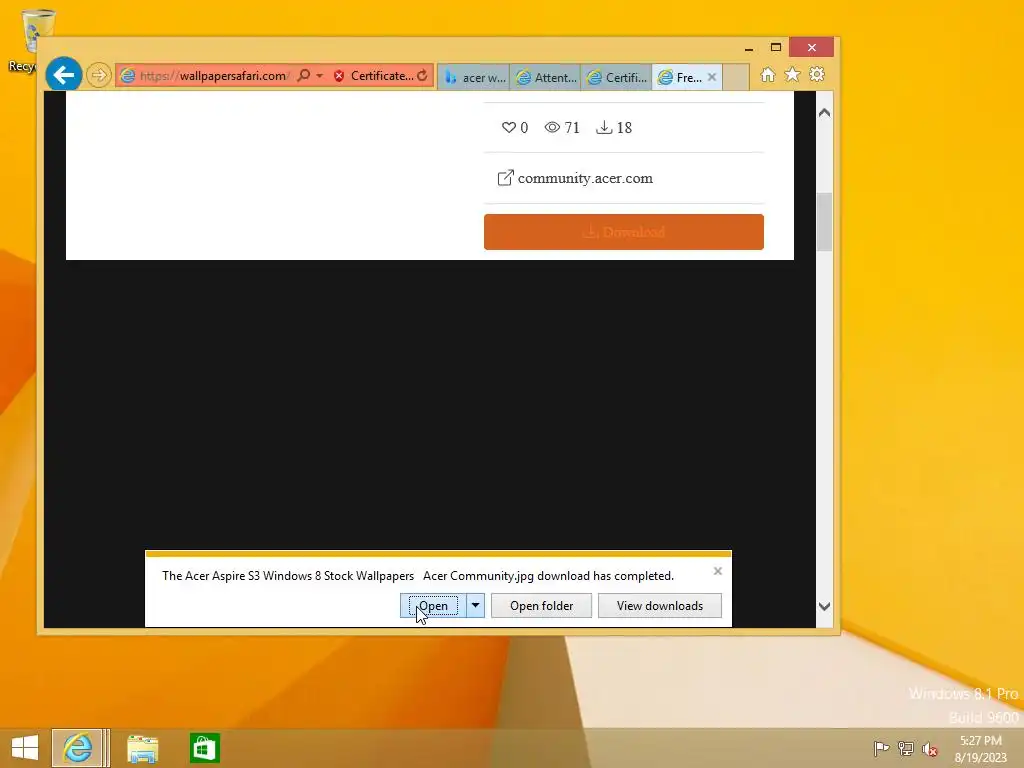Click the eye views icon
The height and width of the screenshot is (768, 1024).
[x=552, y=127]
